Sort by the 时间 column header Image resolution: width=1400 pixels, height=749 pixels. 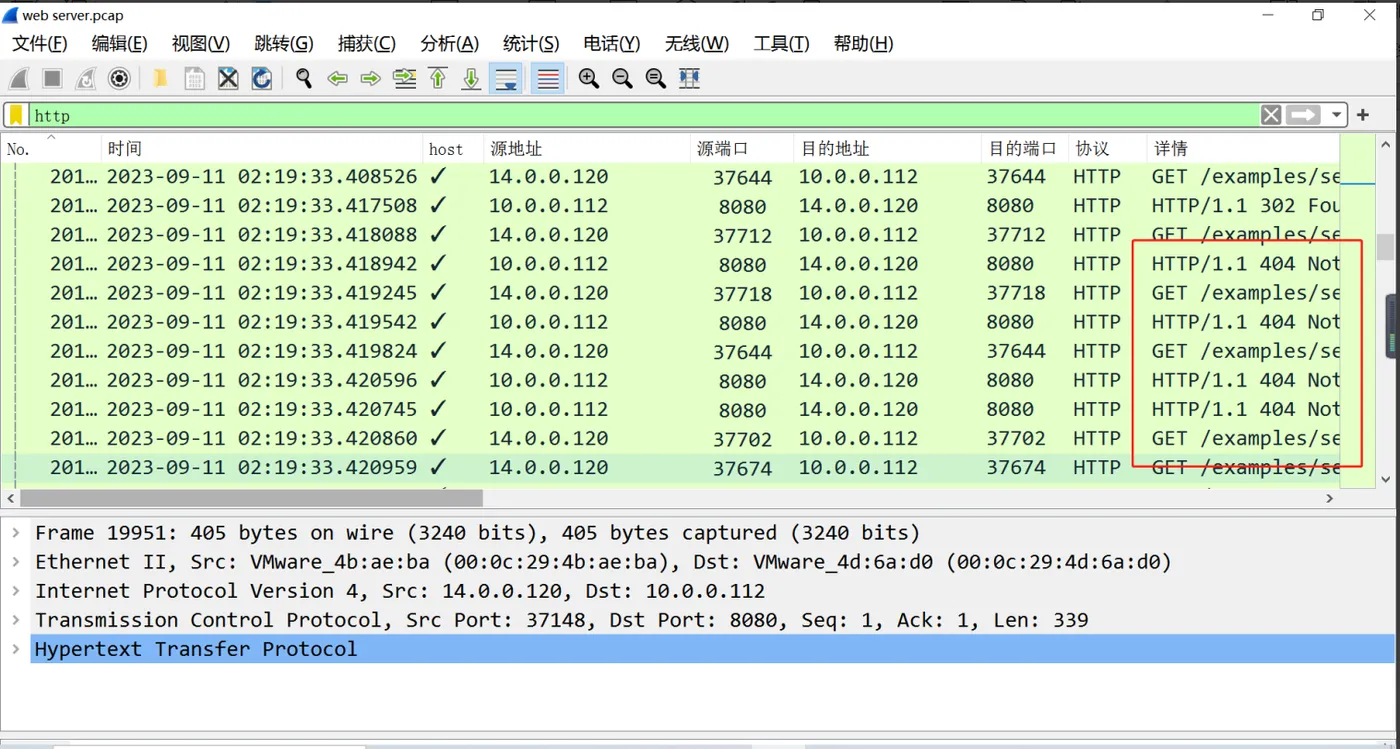click(x=262, y=148)
